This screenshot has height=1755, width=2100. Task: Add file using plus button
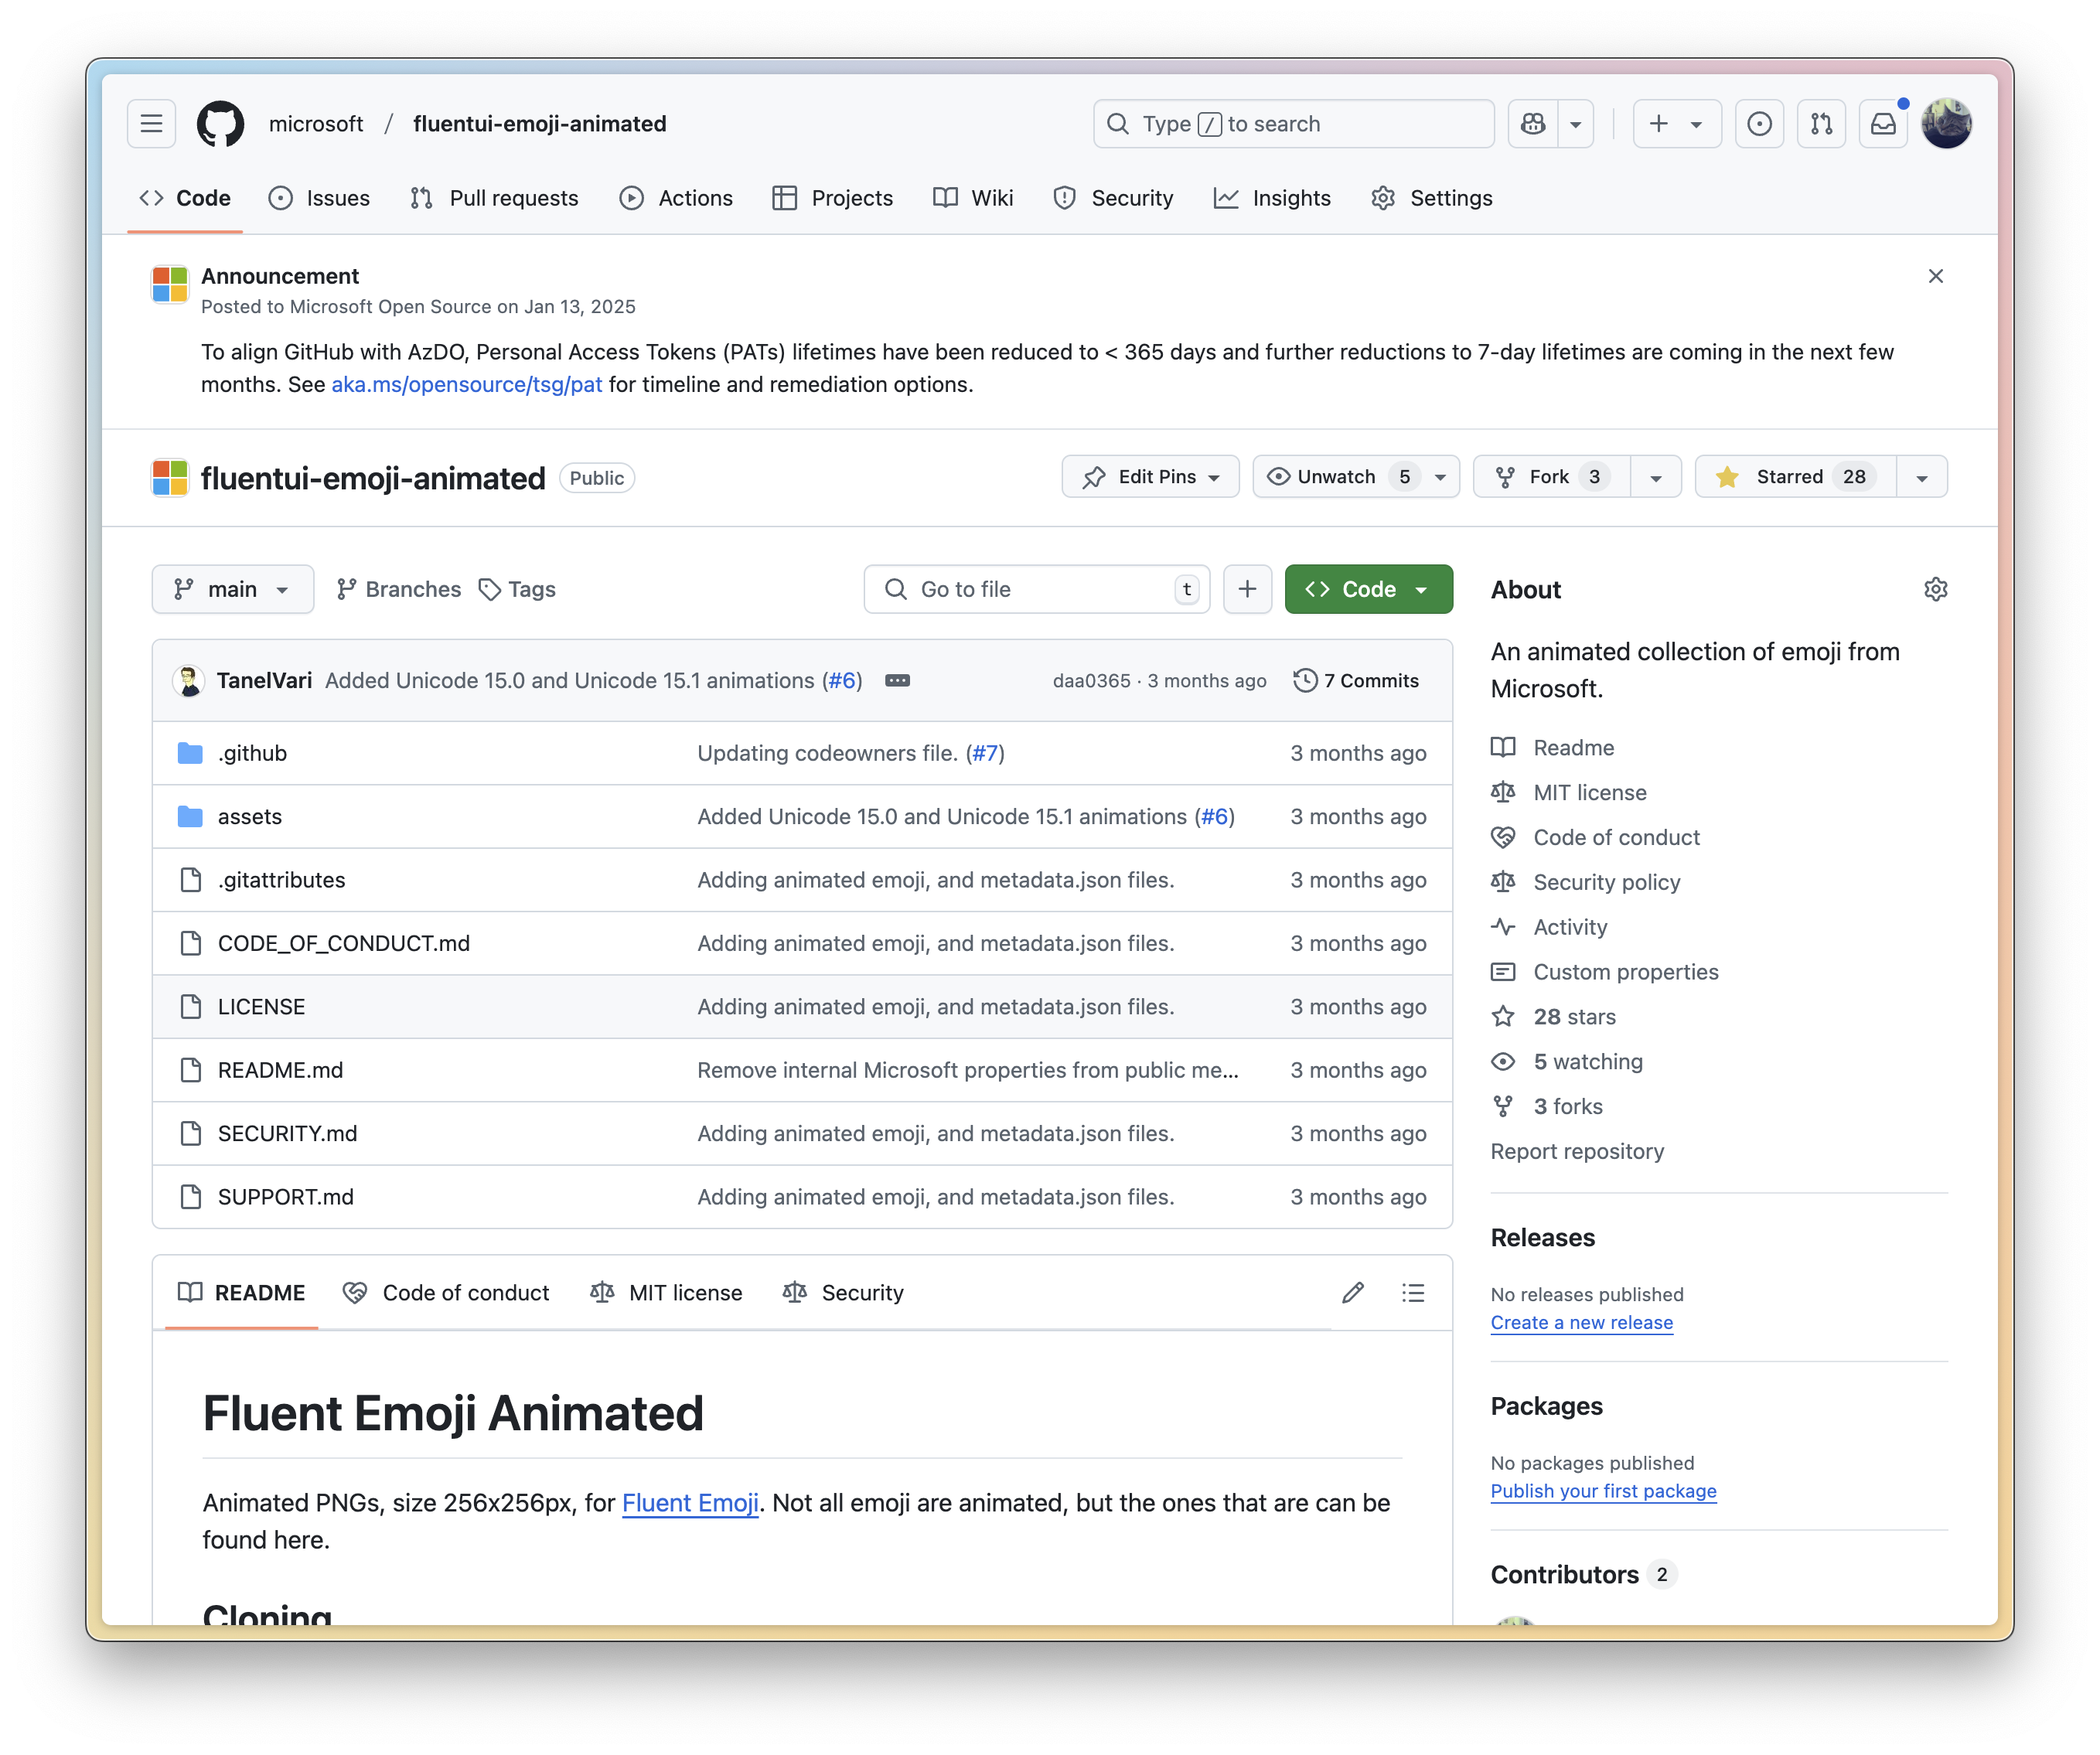[x=1247, y=589]
